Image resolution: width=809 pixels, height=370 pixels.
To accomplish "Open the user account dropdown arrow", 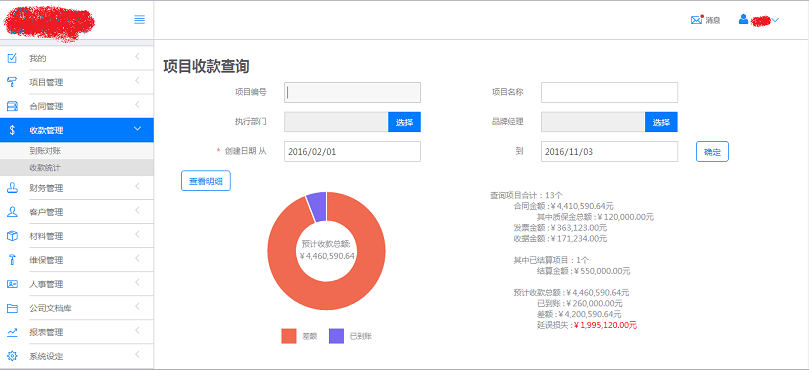I will [x=774, y=20].
